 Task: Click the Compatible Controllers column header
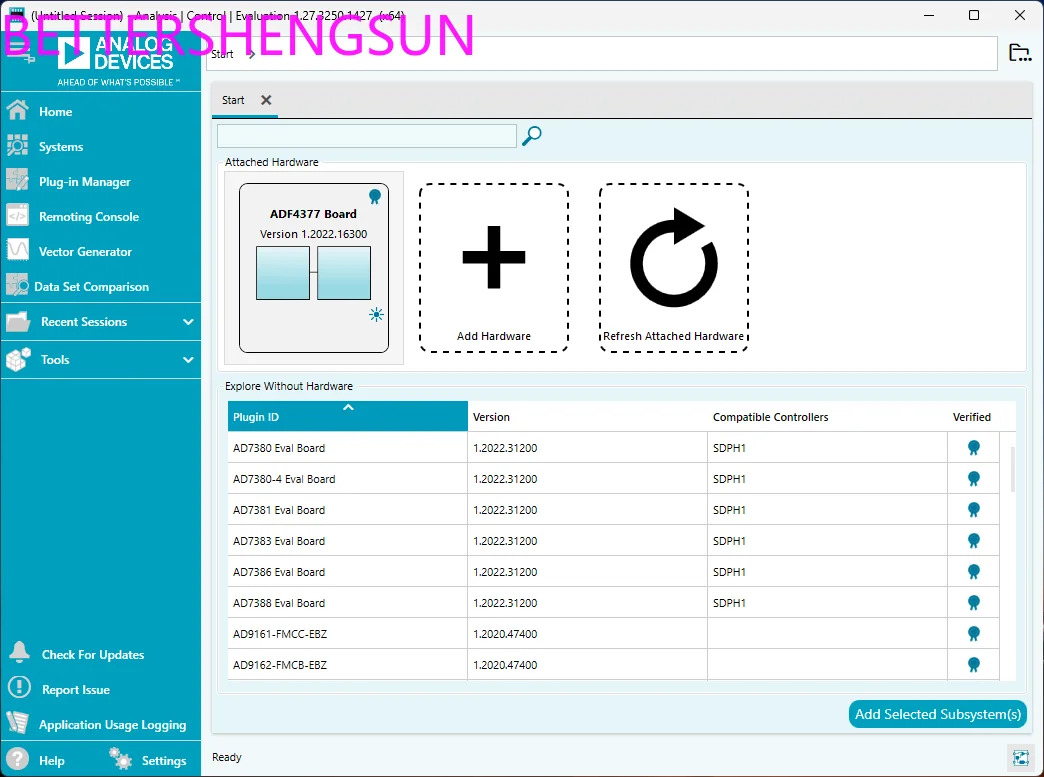(827, 416)
